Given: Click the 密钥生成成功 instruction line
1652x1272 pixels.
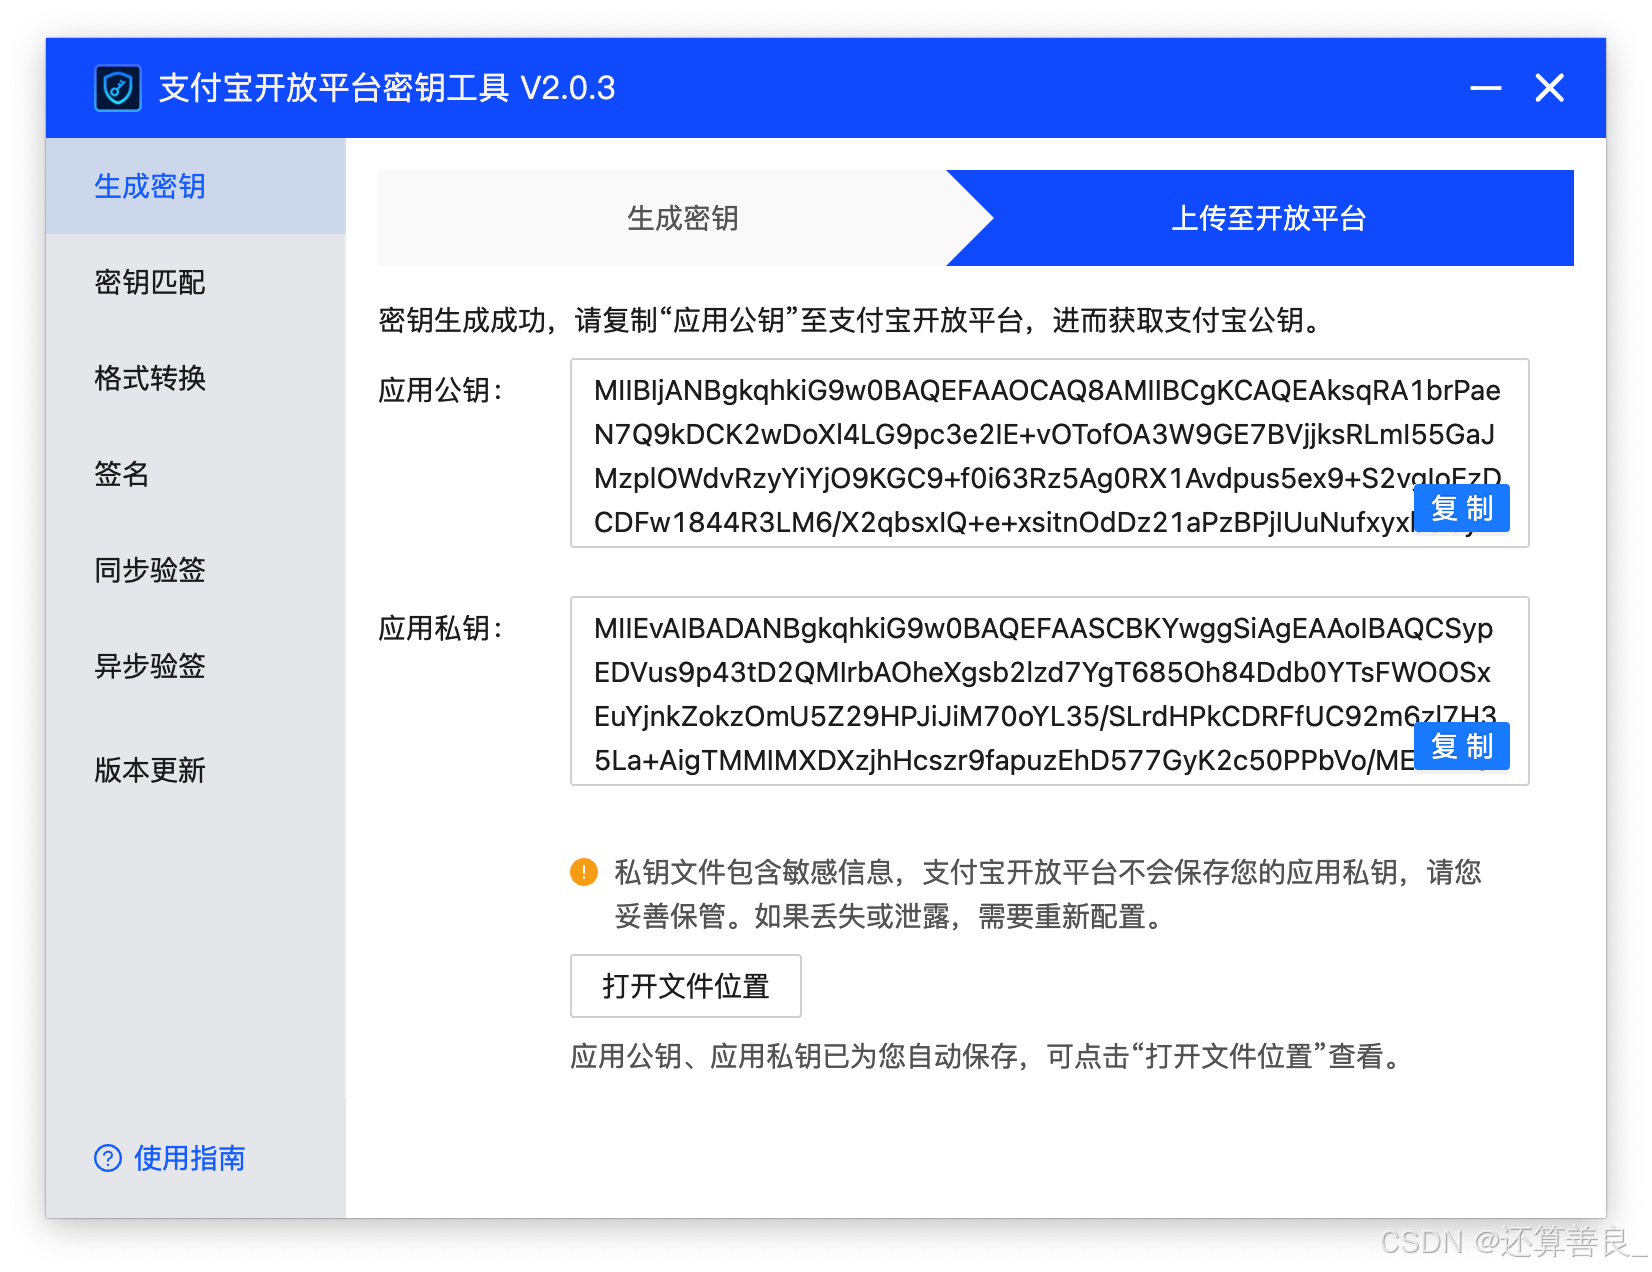Looking at the screenshot, I should point(852,320).
